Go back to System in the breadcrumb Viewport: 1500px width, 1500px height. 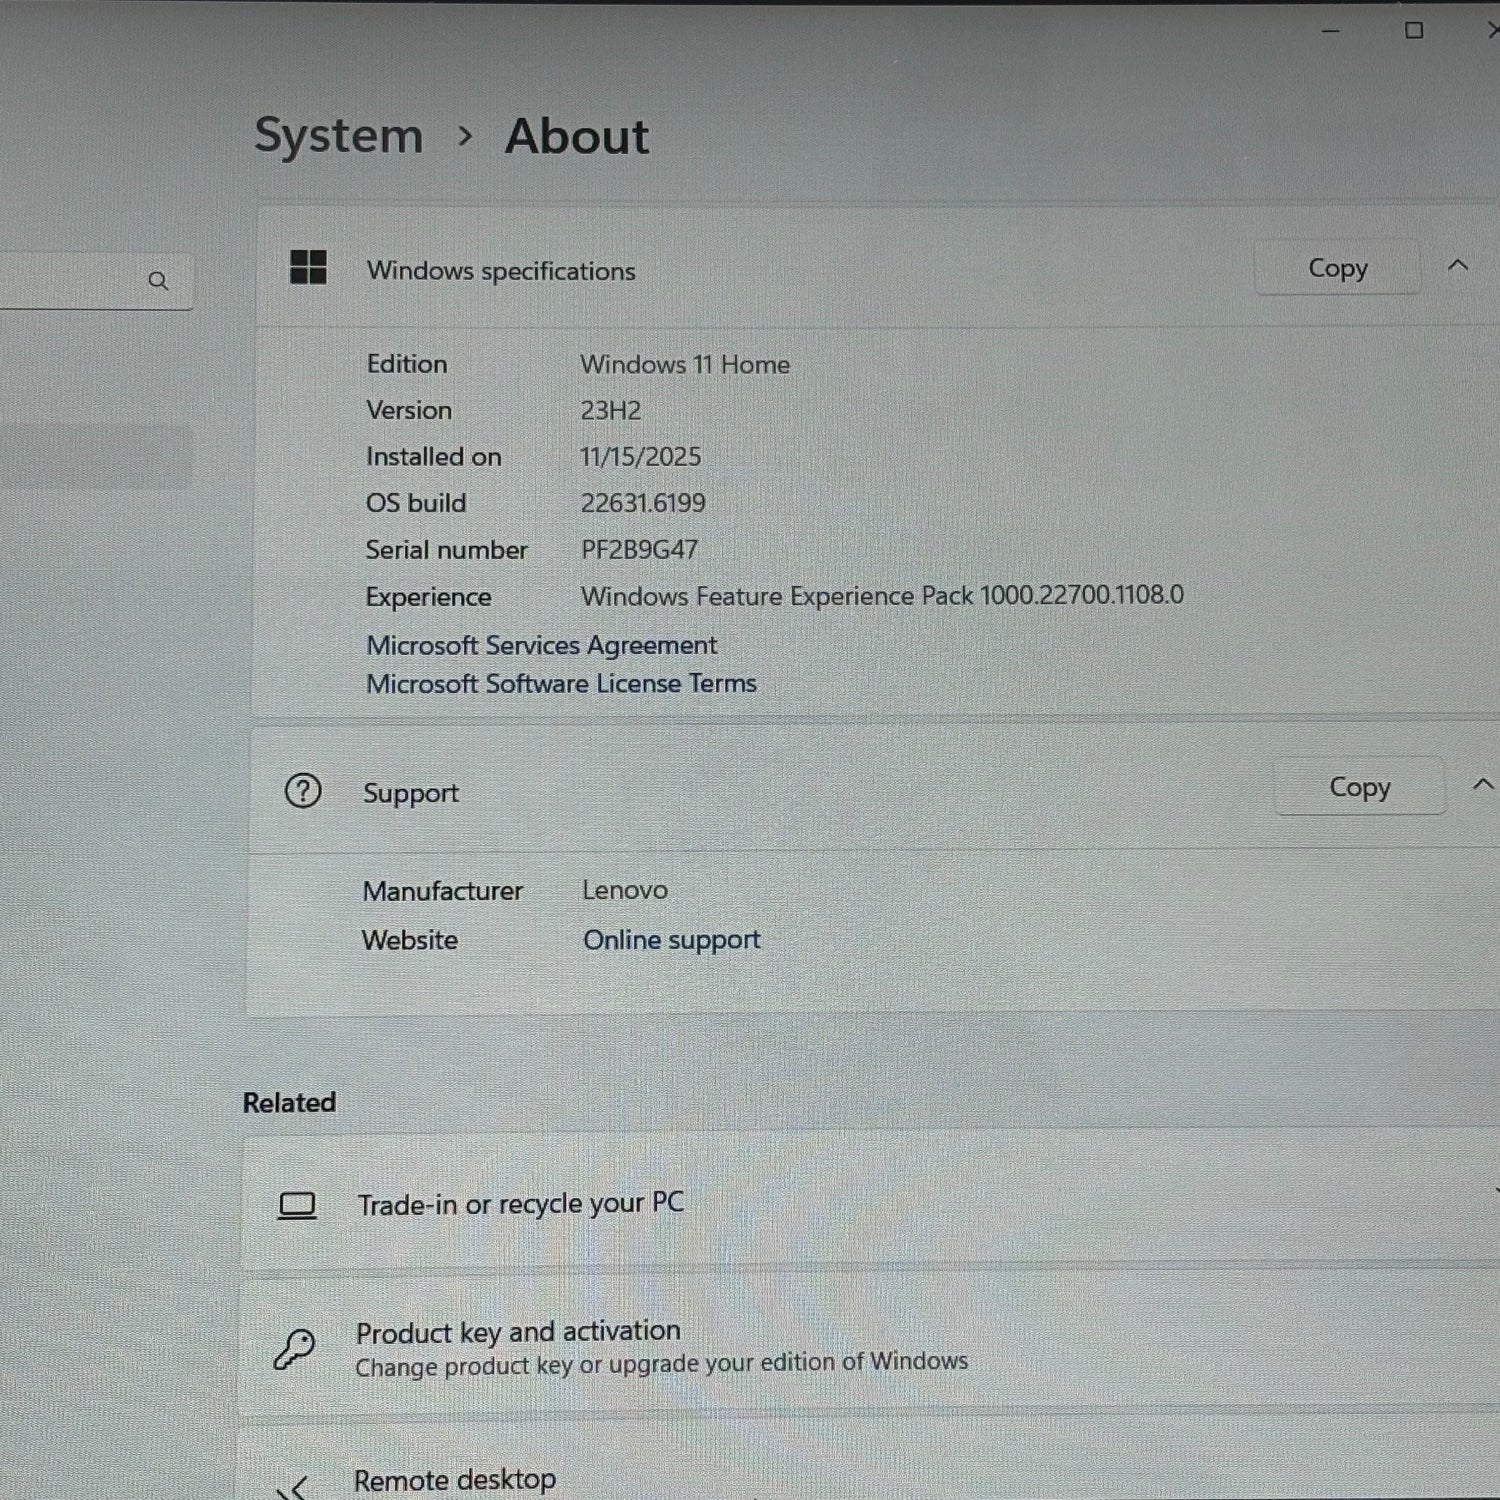(338, 136)
